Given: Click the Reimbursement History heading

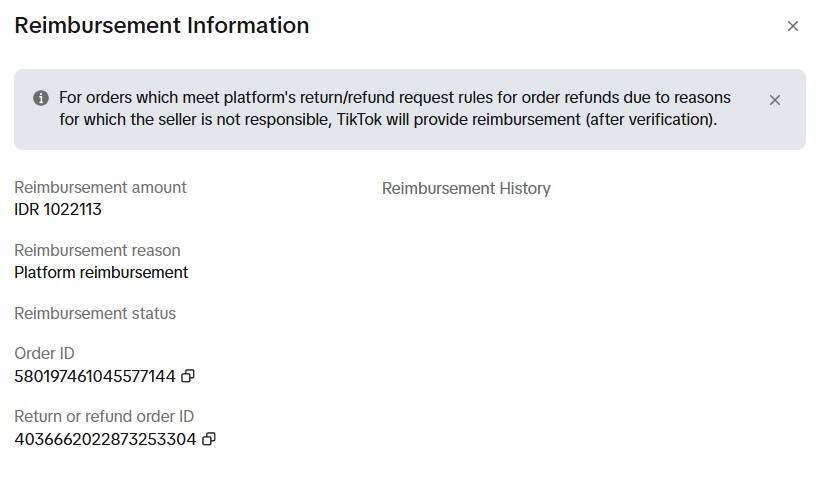Looking at the screenshot, I should (x=466, y=188).
